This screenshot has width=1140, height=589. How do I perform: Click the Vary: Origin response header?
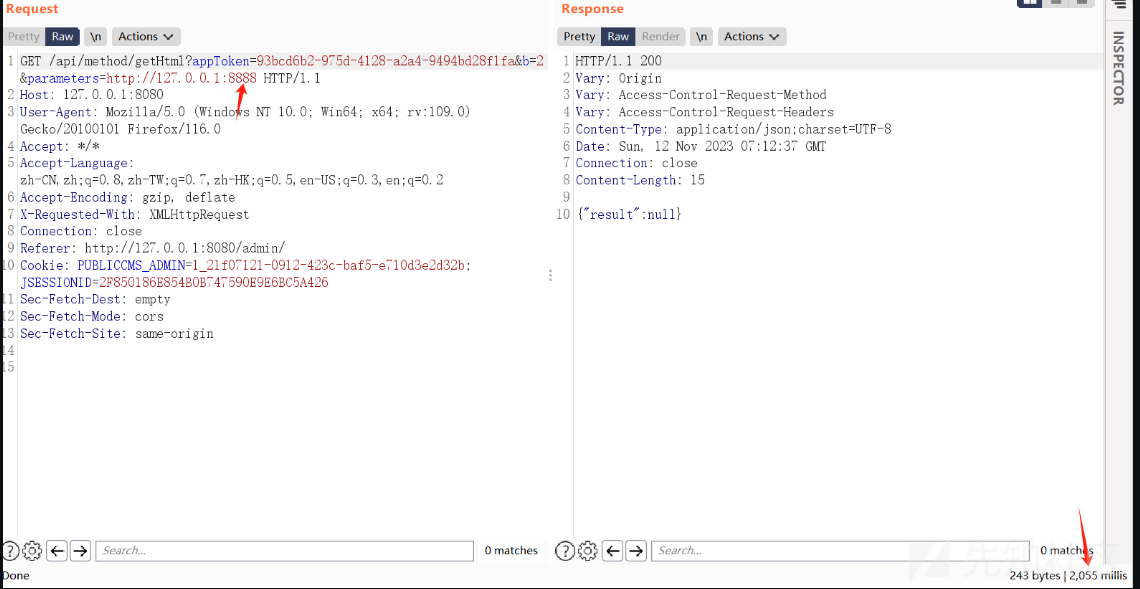pos(618,78)
